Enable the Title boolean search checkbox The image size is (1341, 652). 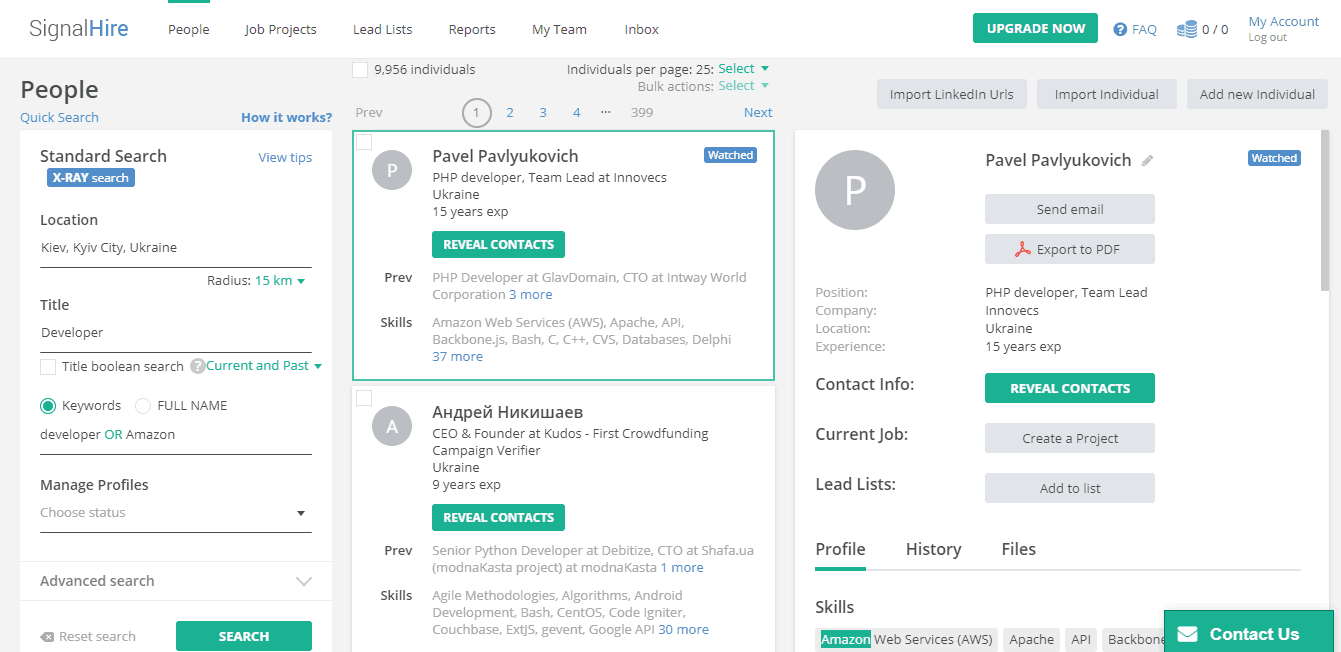[x=48, y=367]
